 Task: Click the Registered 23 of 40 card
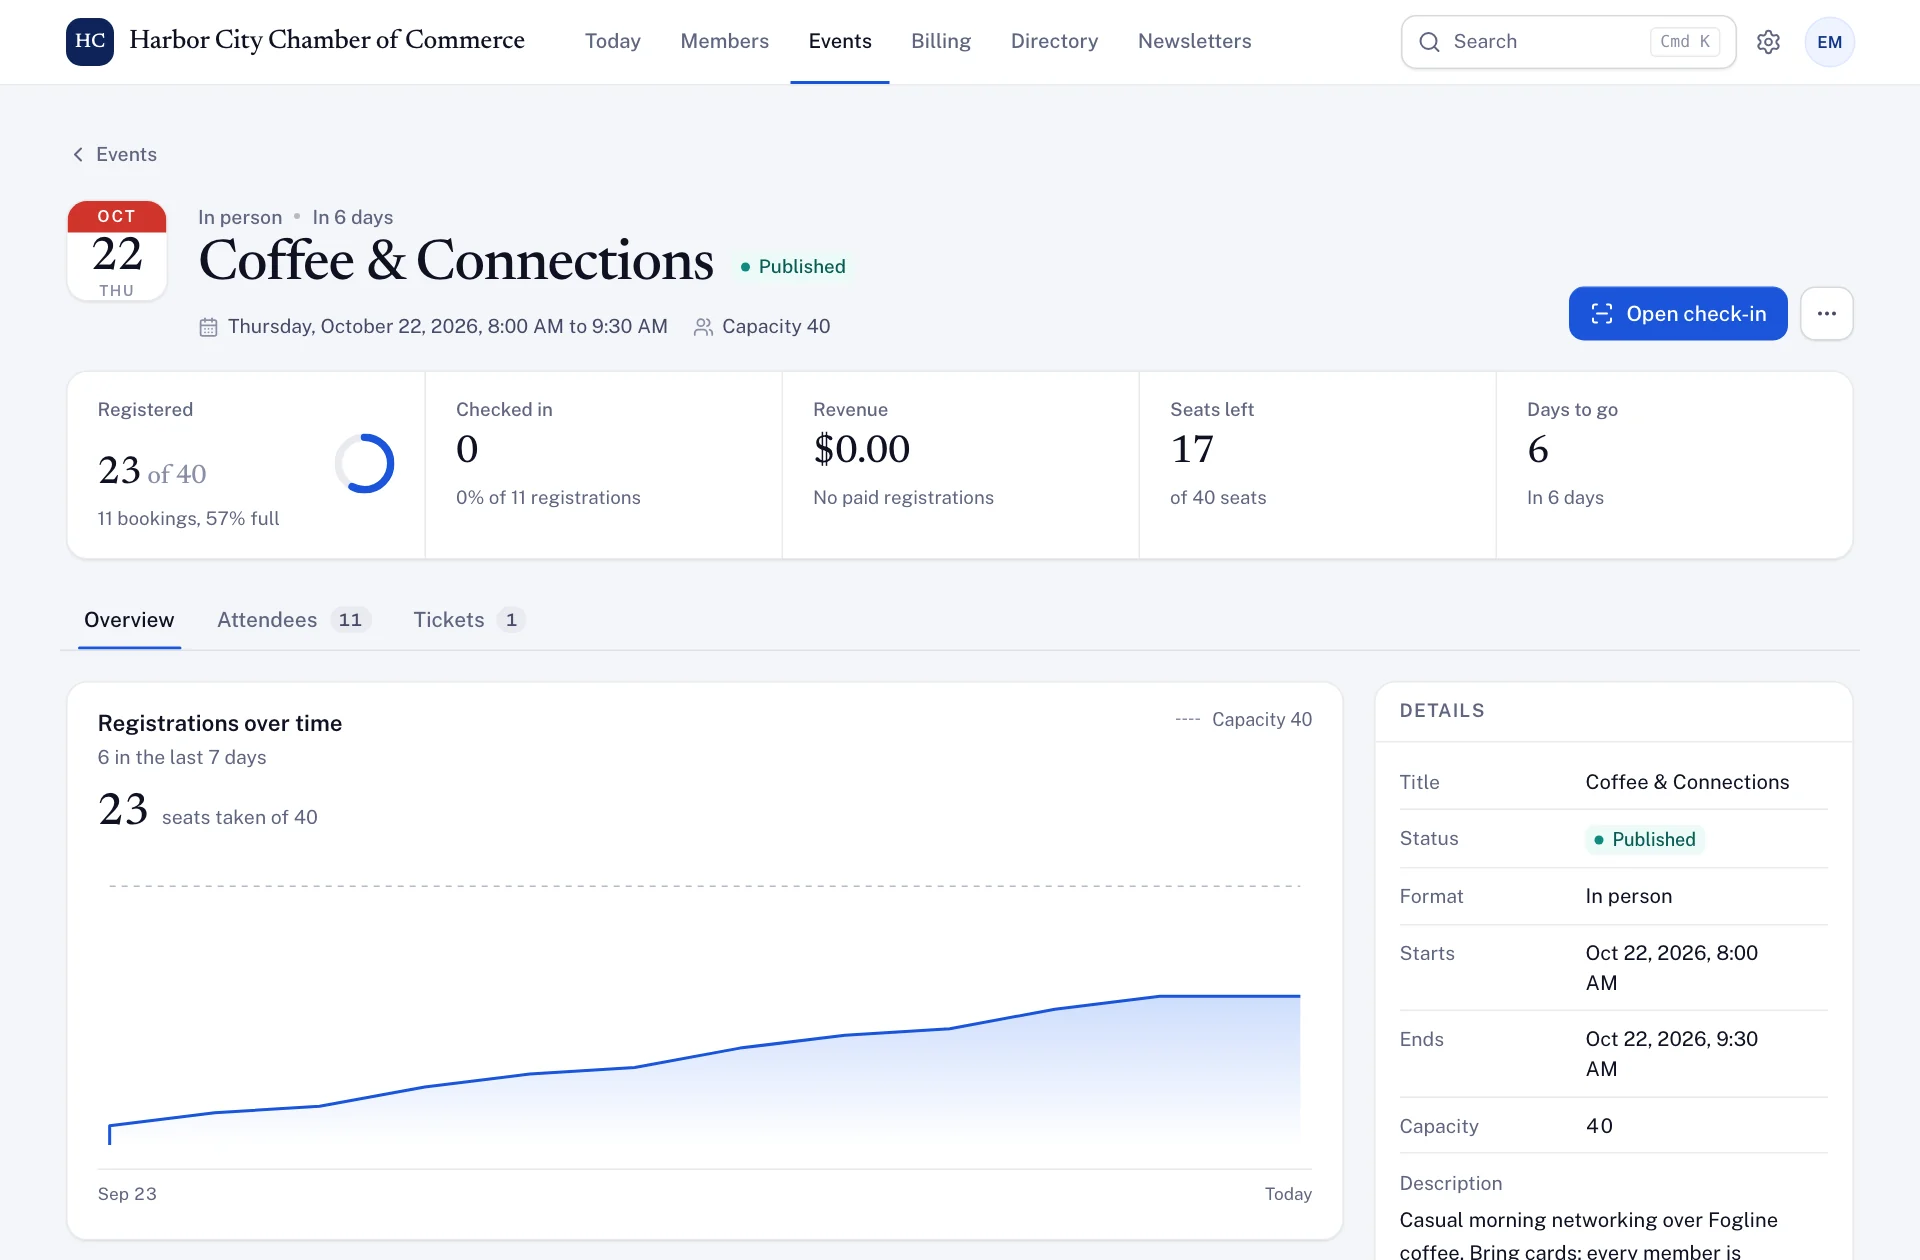point(246,465)
